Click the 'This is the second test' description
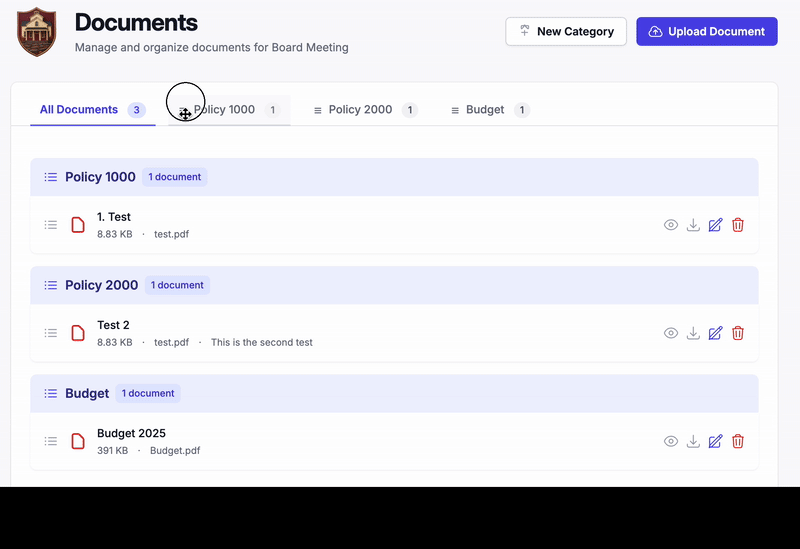The image size is (800, 549). [262, 342]
